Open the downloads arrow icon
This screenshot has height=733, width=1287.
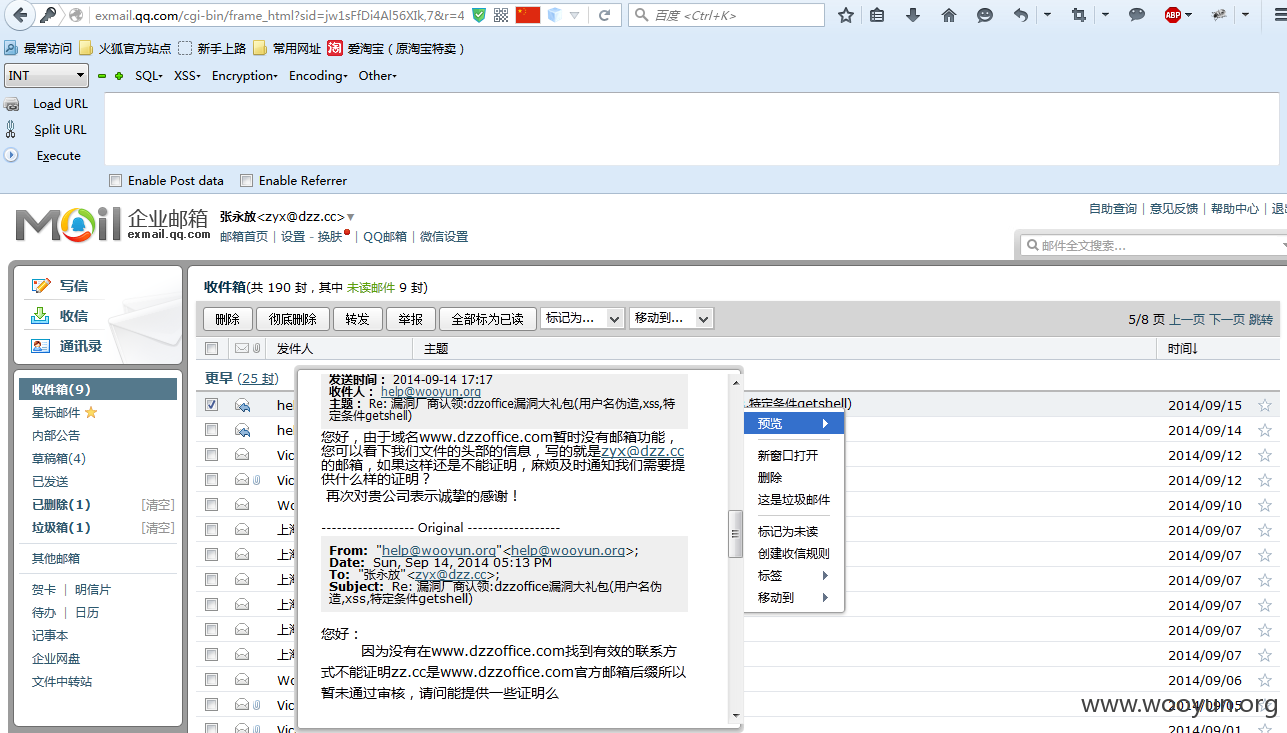click(913, 15)
